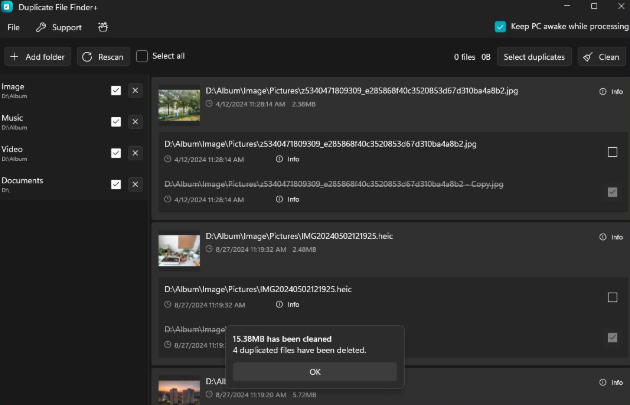Click OK in the cleaned notification dialog

315,372
